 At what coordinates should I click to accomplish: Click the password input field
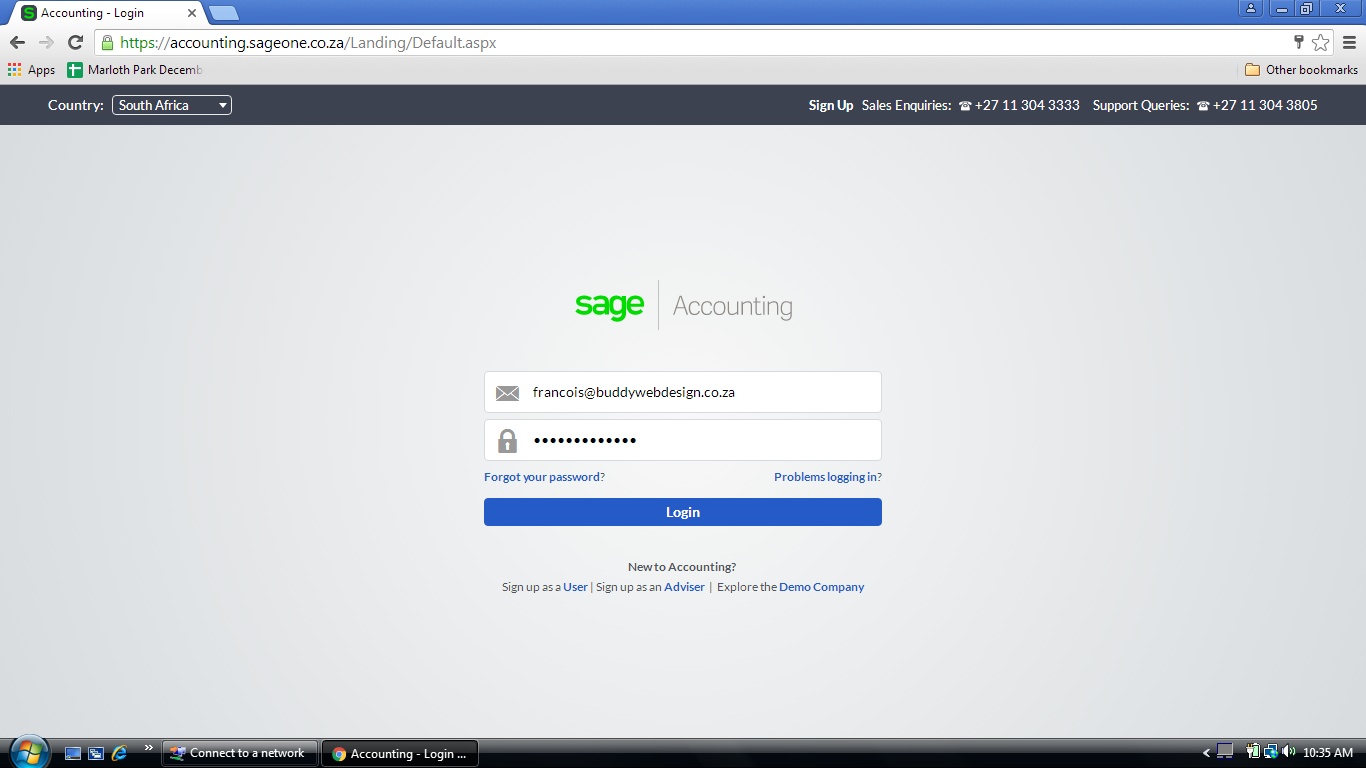coord(683,440)
